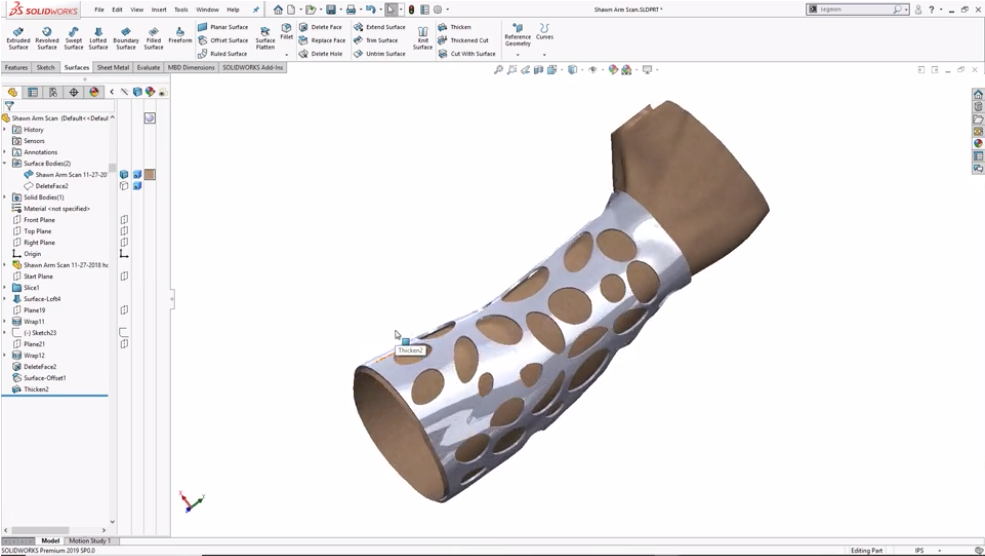Expand the Wrap11 feature
The image size is (985, 556).
tap(5, 322)
